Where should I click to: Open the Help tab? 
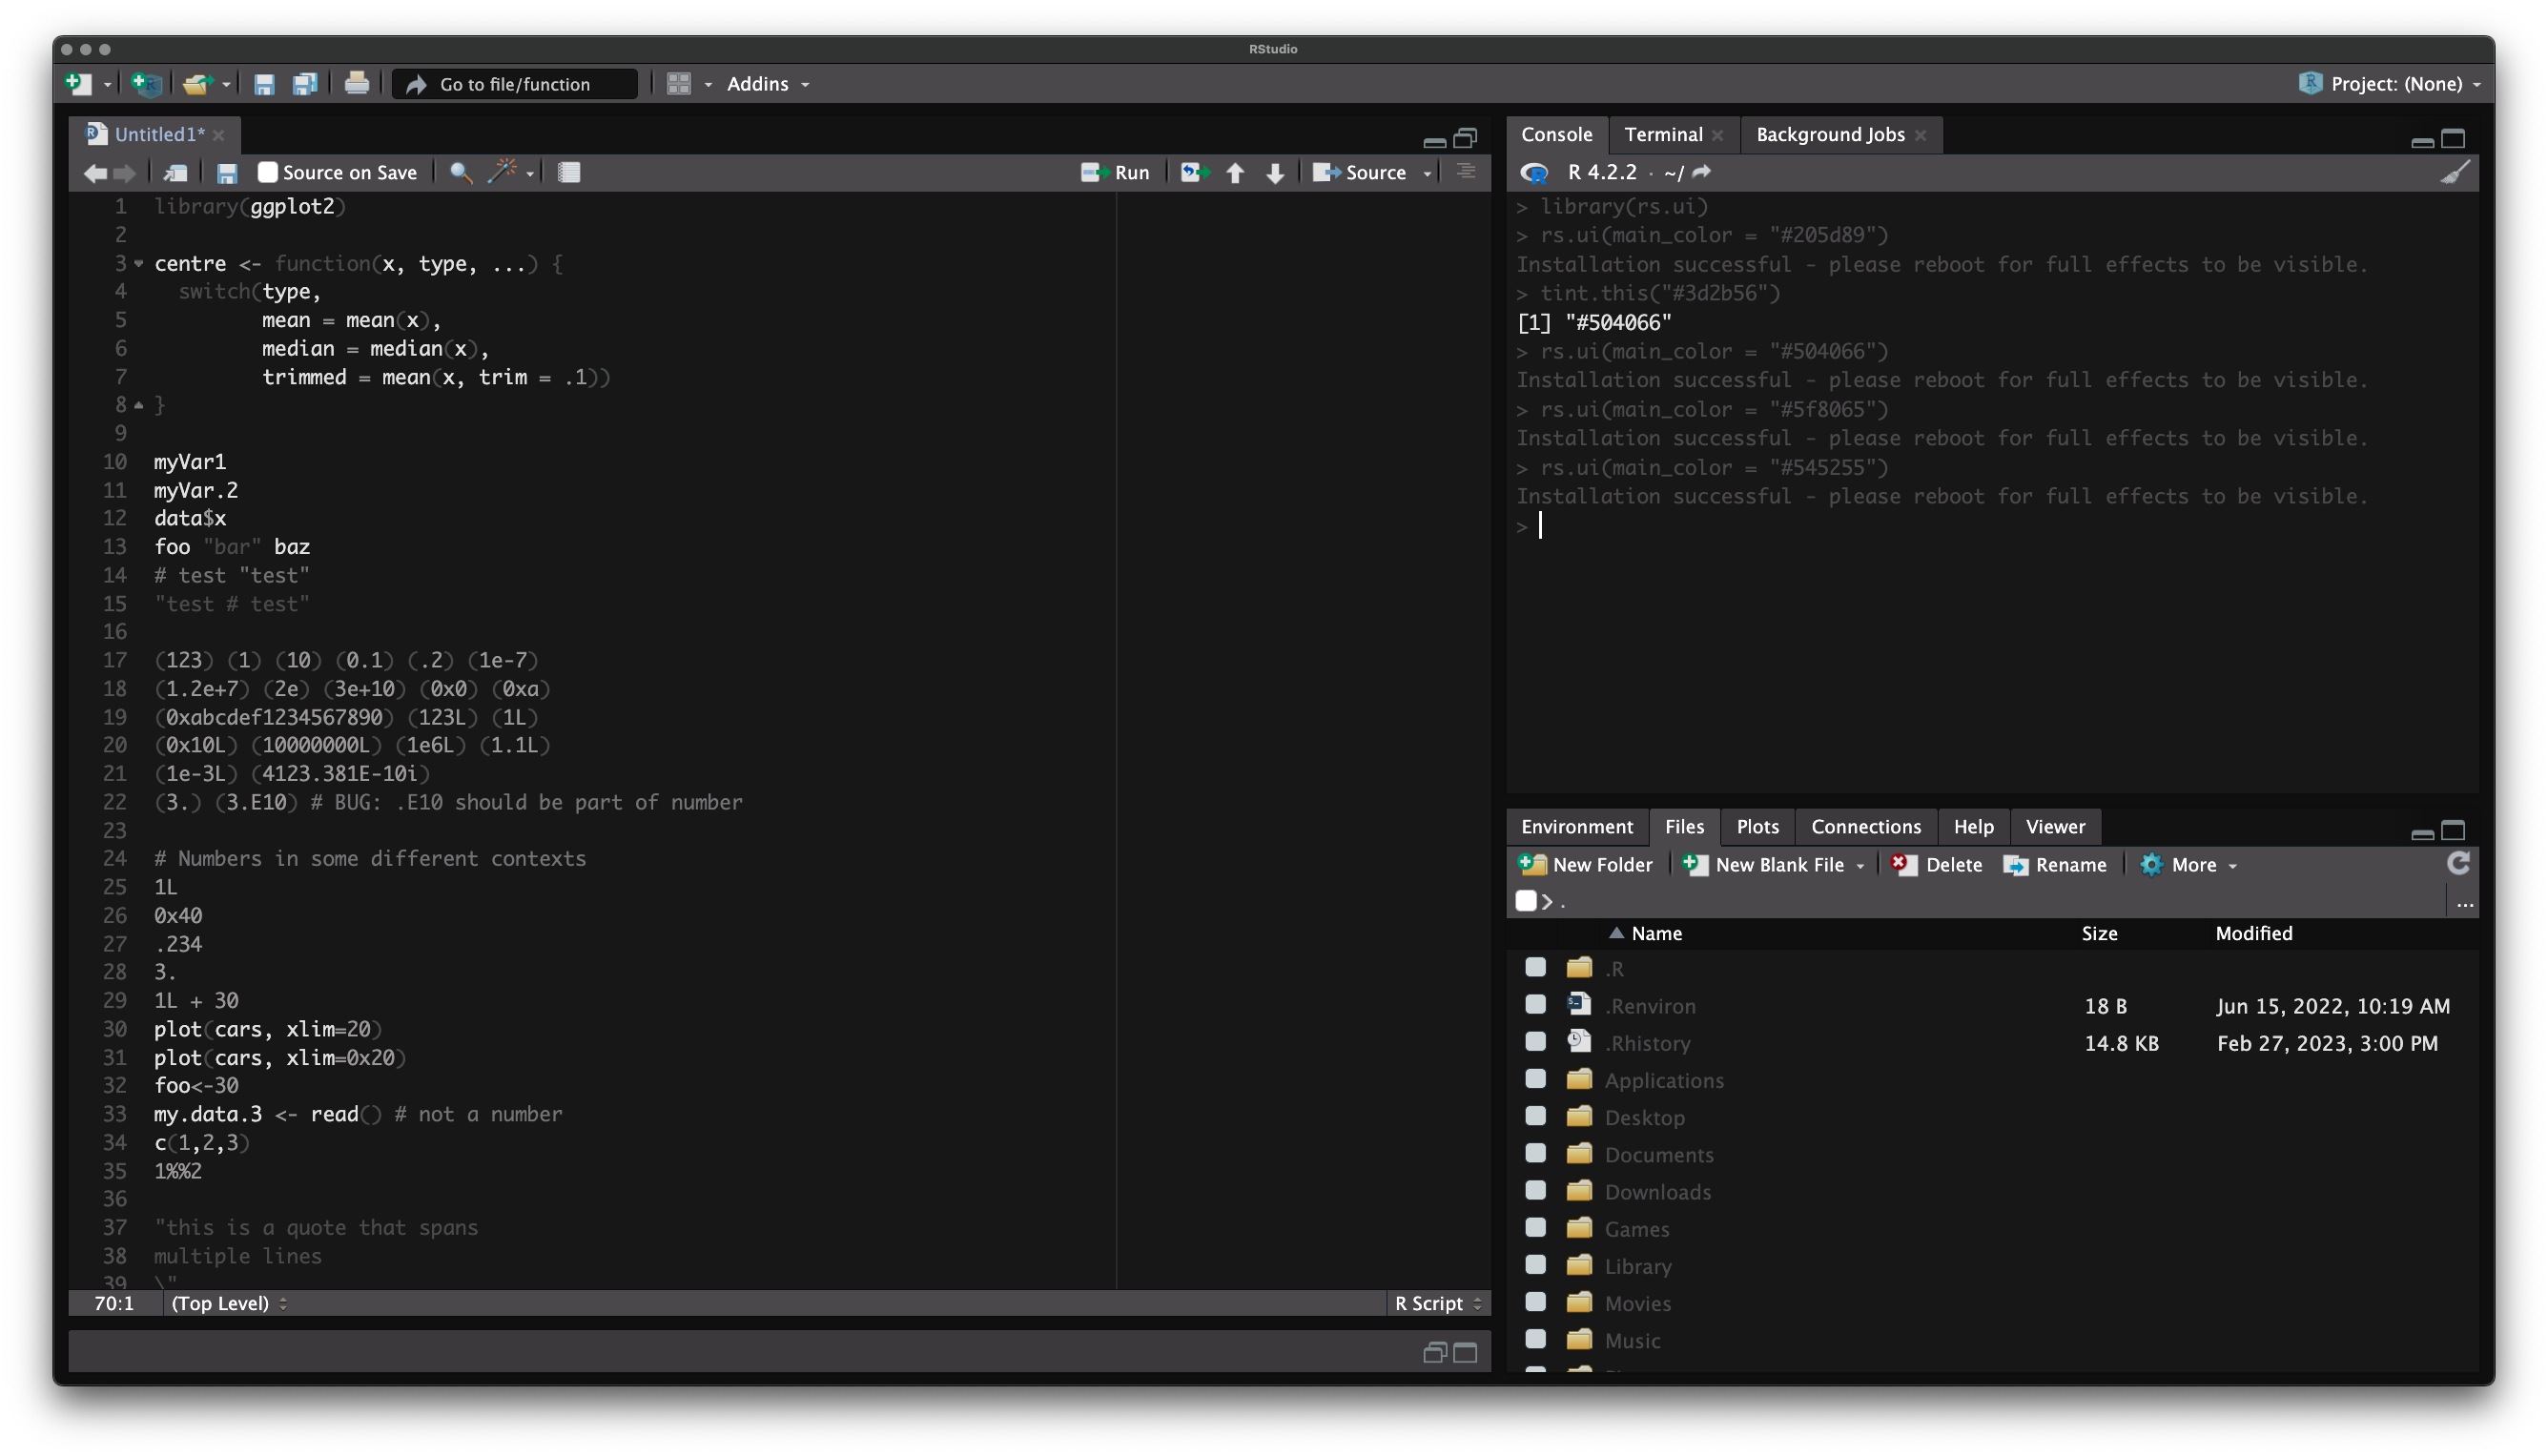[x=1973, y=826]
